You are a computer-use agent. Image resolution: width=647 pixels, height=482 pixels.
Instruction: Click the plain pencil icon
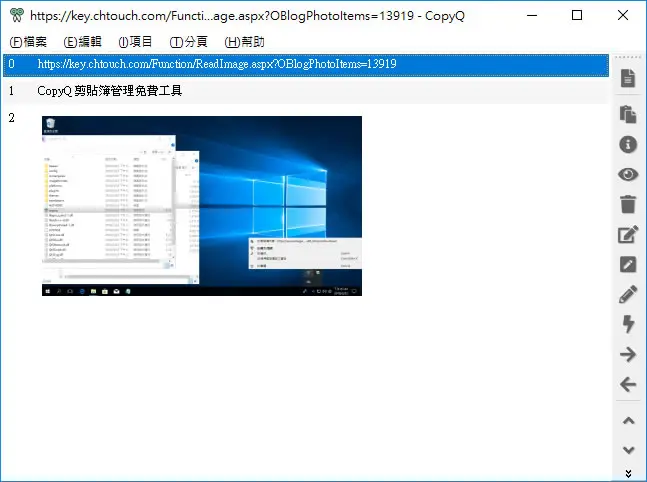click(628, 294)
